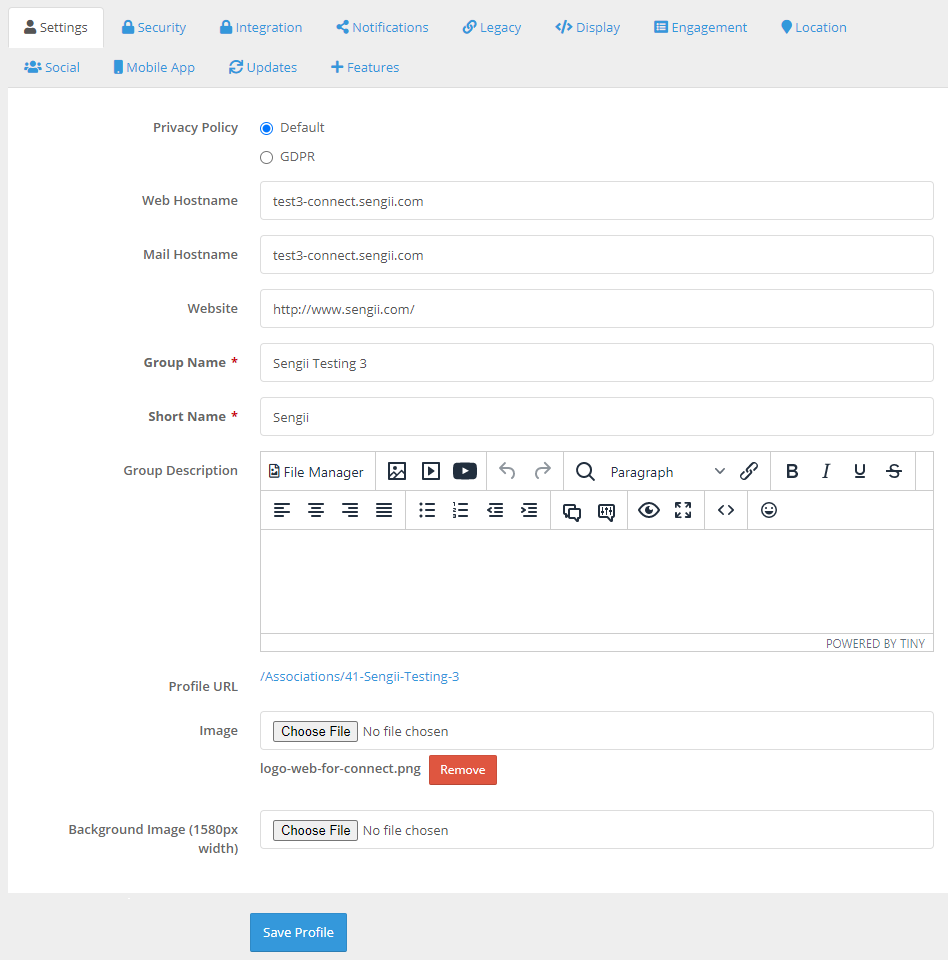Open the Features tab
Screen dimensions: 948x960
[x=365, y=67]
